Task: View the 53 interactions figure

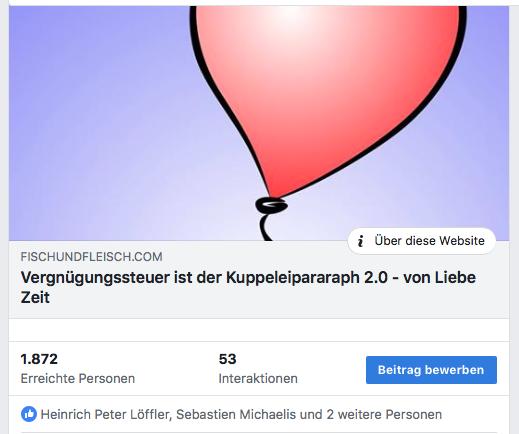Action: [227, 359]
